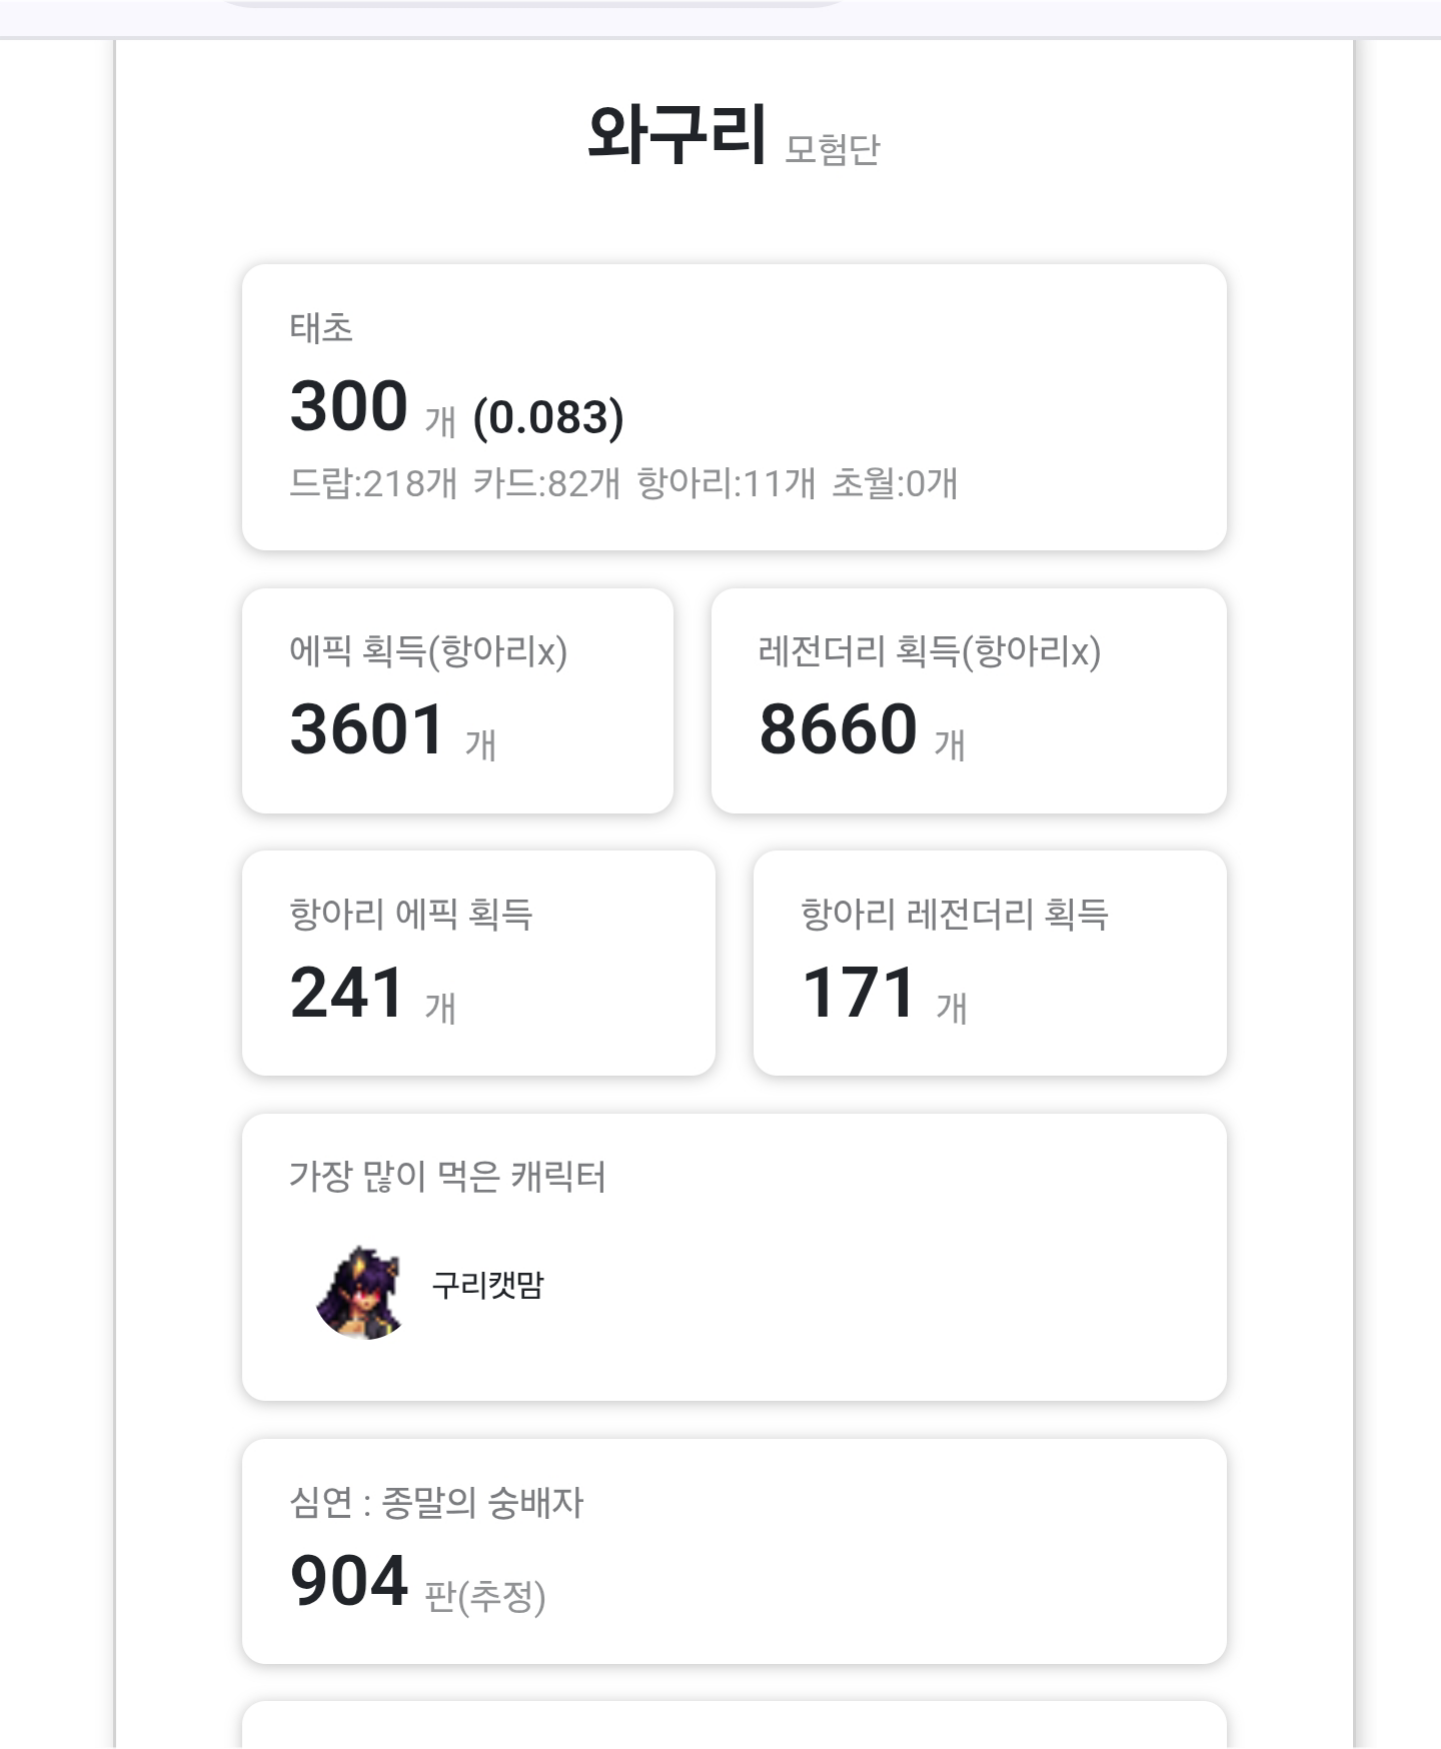
Task: Click the 300 태초 count
Action: click(x=349, y=407)
